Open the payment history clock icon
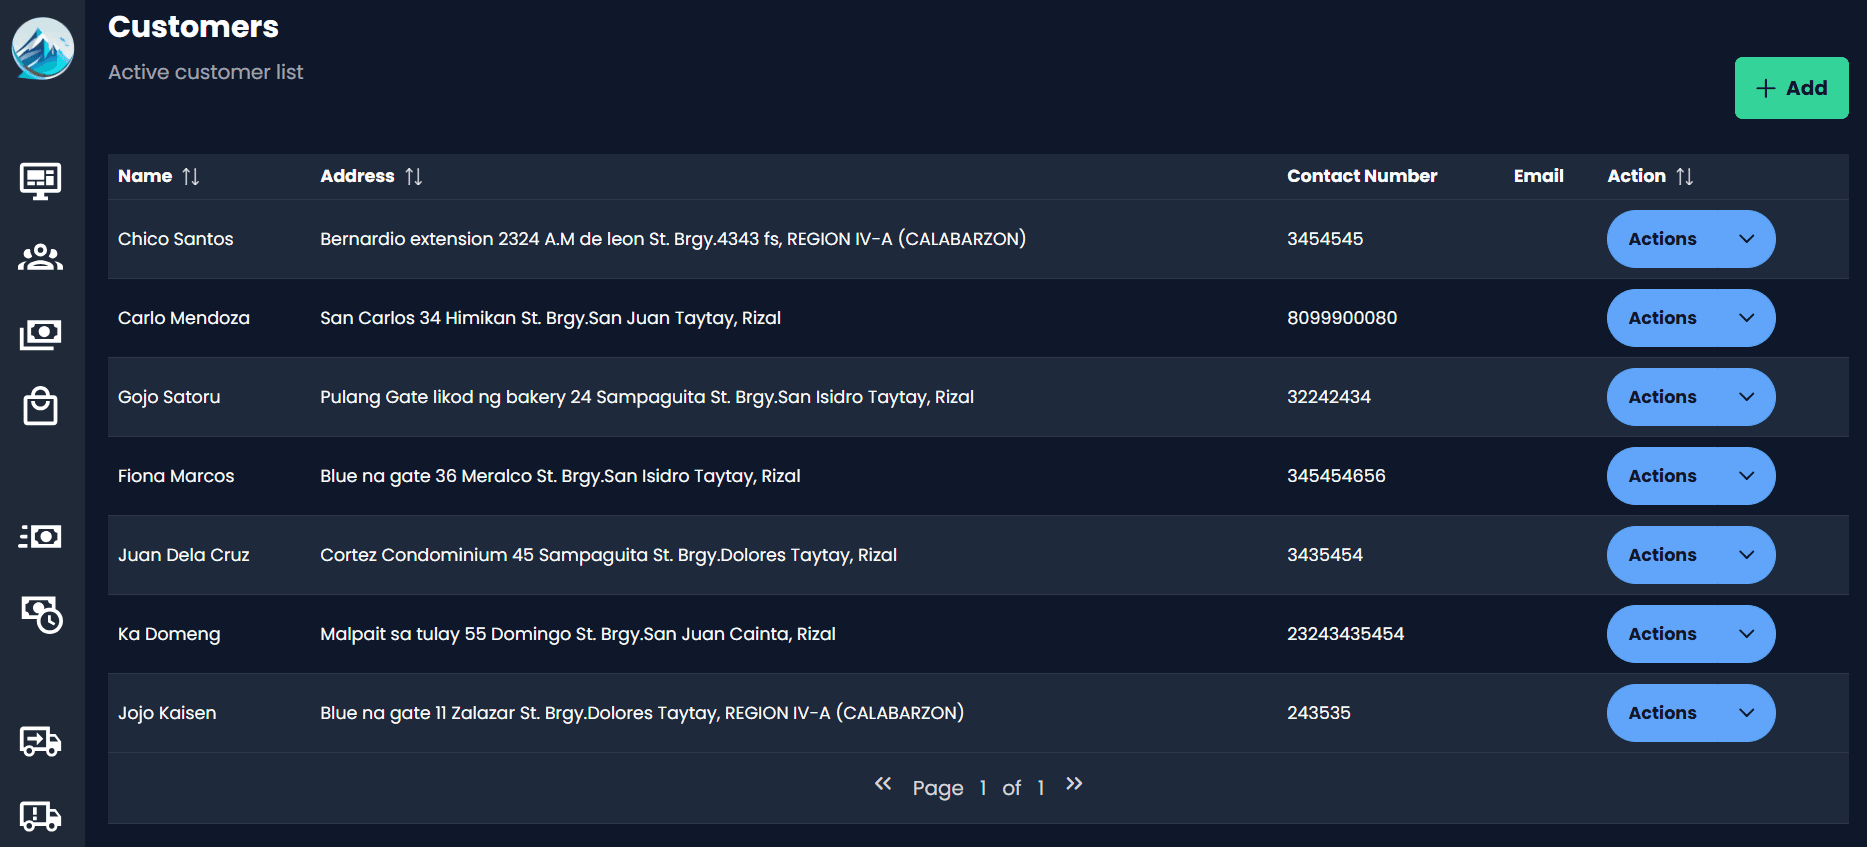The image size is (1867, 847). (x=42, y=614)
